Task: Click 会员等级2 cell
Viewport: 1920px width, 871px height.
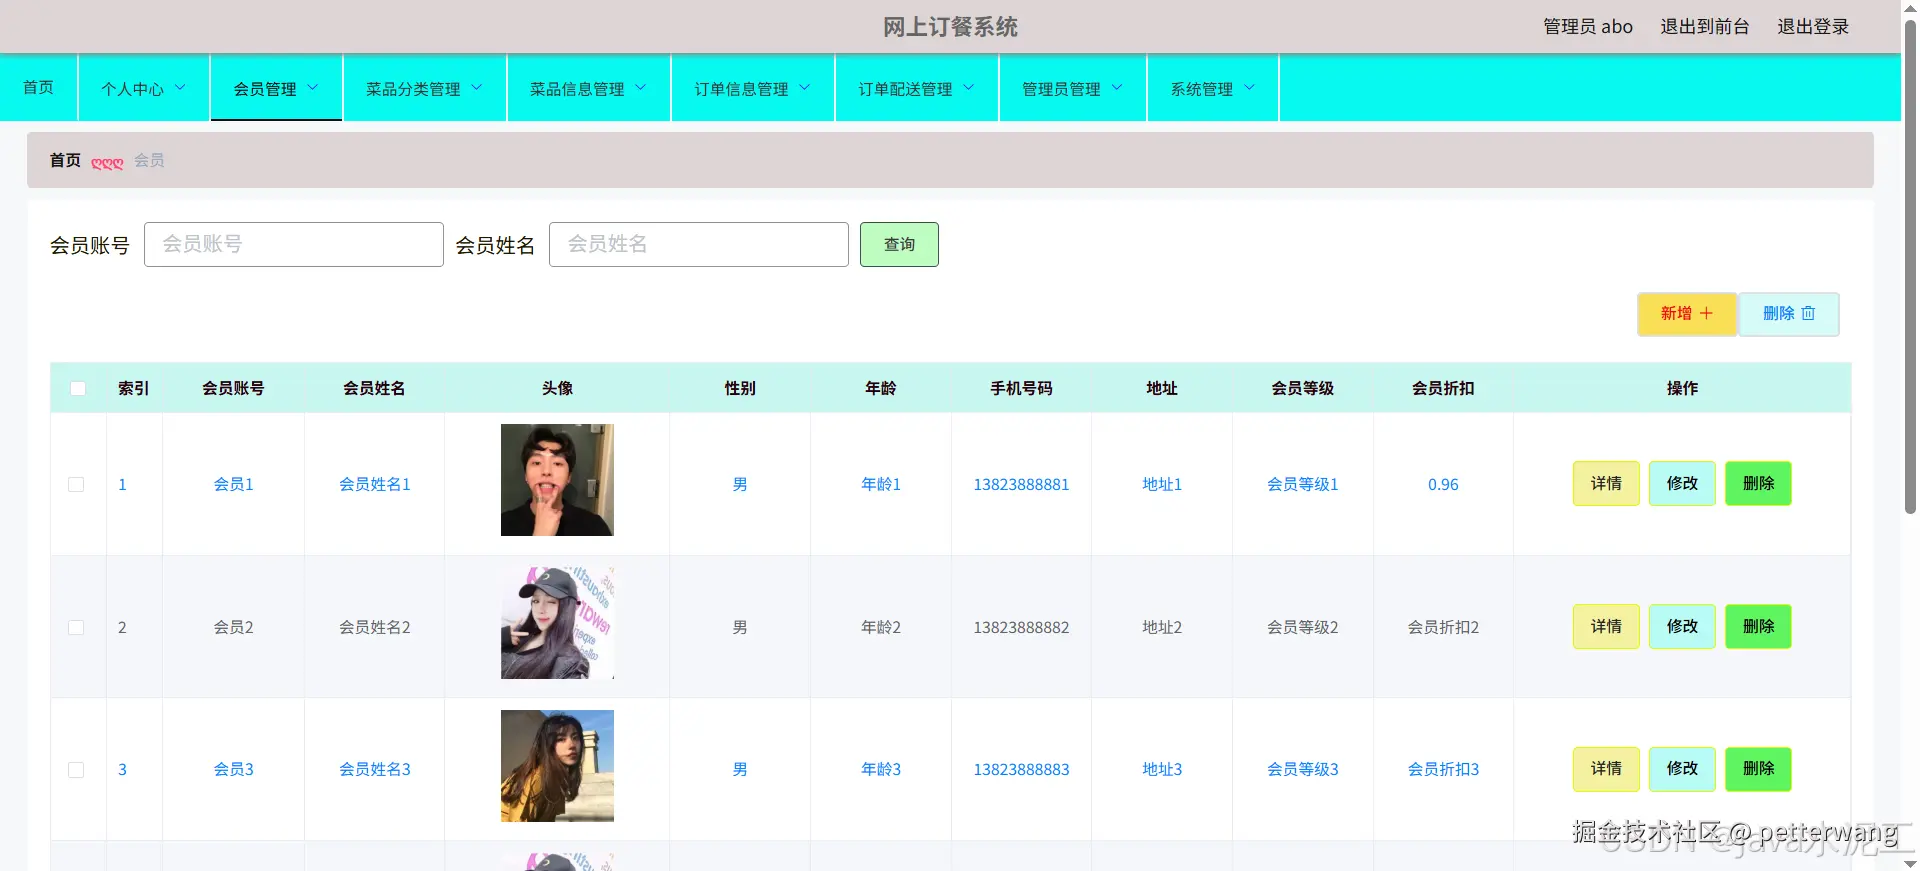Action: pos(1302,627)
